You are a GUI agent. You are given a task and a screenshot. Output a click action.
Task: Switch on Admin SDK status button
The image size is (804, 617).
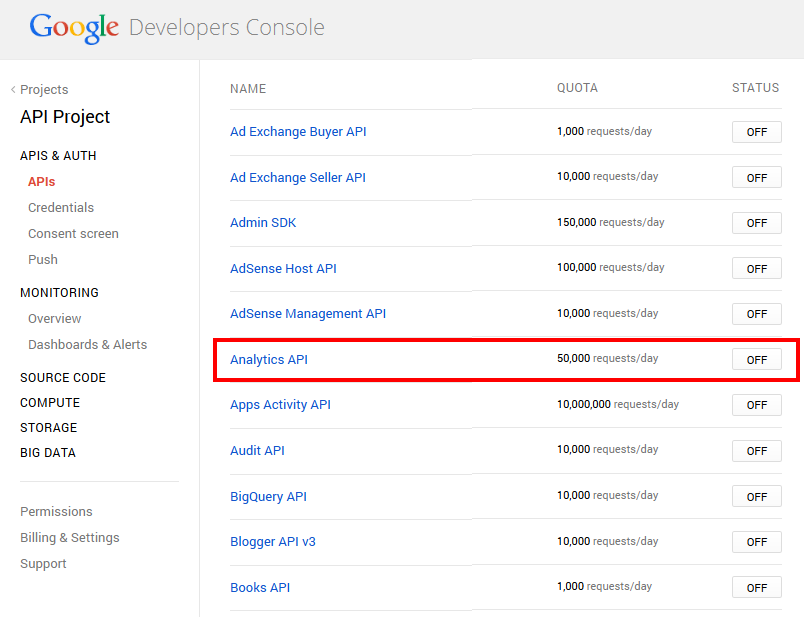[756, 223]
